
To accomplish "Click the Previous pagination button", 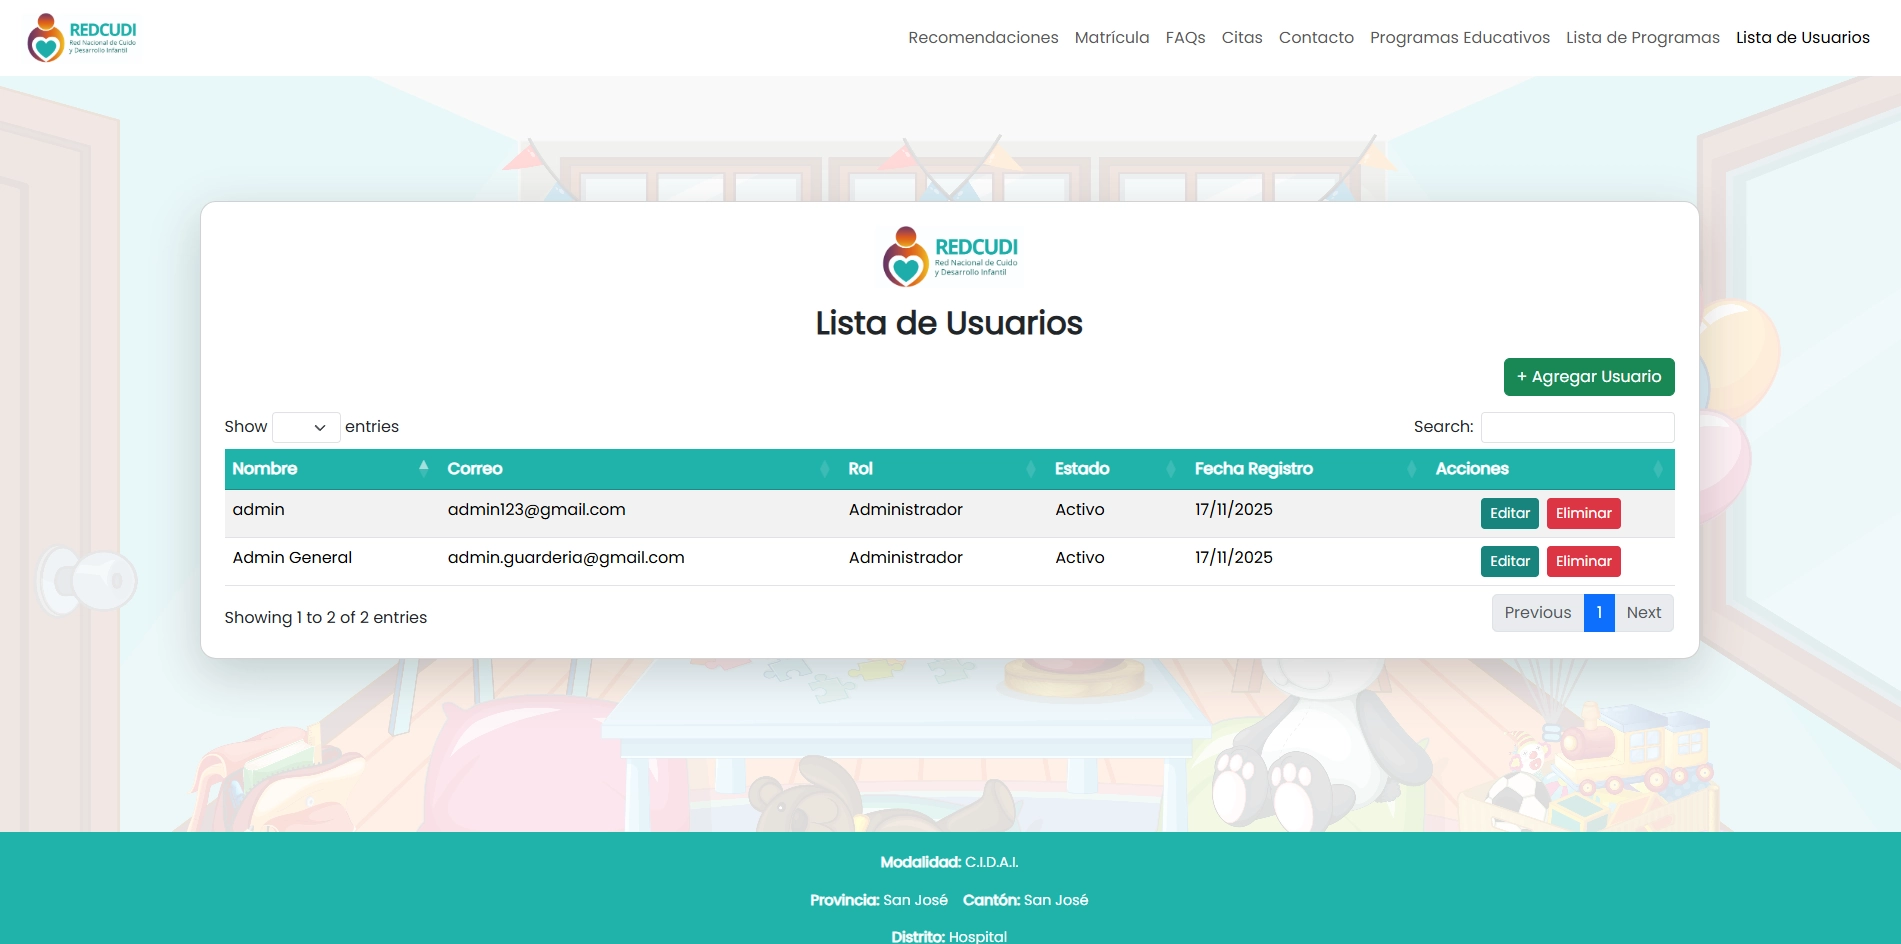I will (x=1537, y=612).
